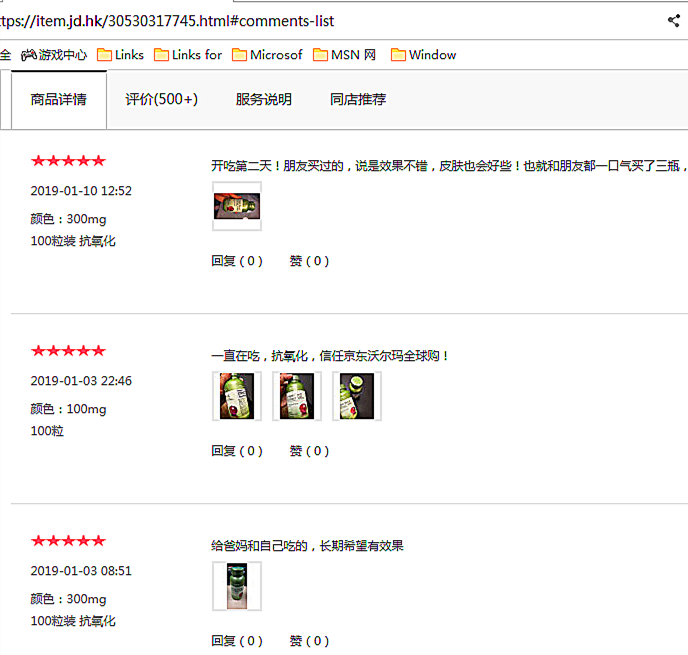The image size is (688, 655).
Task: Open photo in the 2019-01-03 08:51 review
Action: (237, 586)
